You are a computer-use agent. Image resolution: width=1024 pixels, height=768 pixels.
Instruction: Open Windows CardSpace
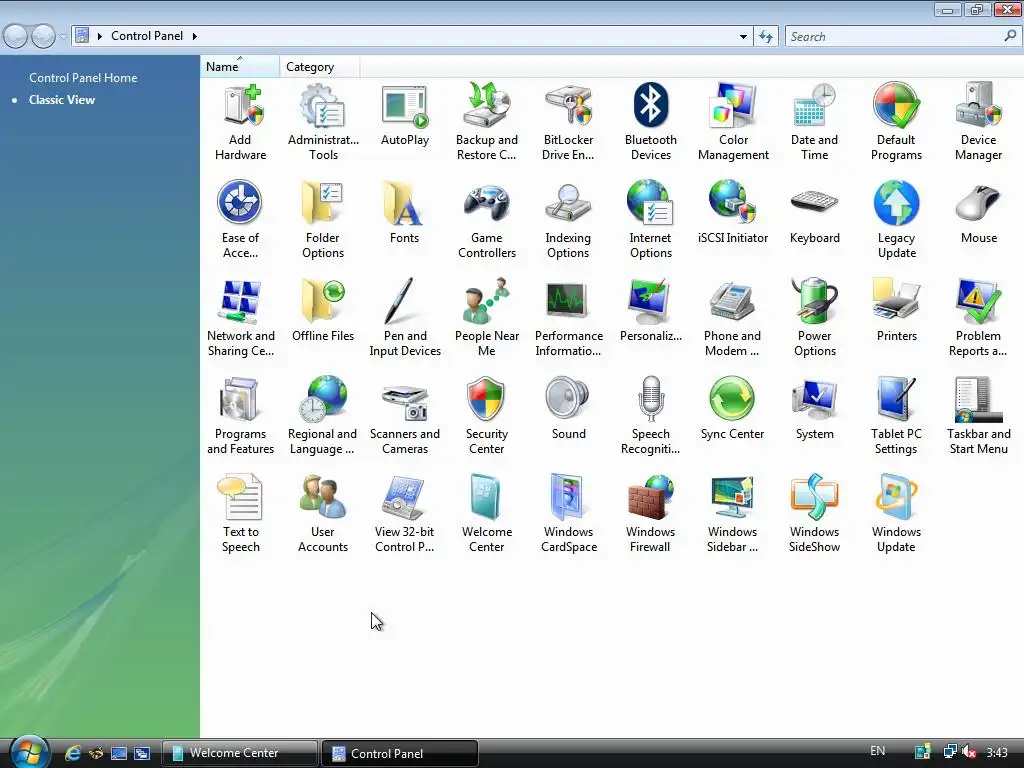(568, 514)
